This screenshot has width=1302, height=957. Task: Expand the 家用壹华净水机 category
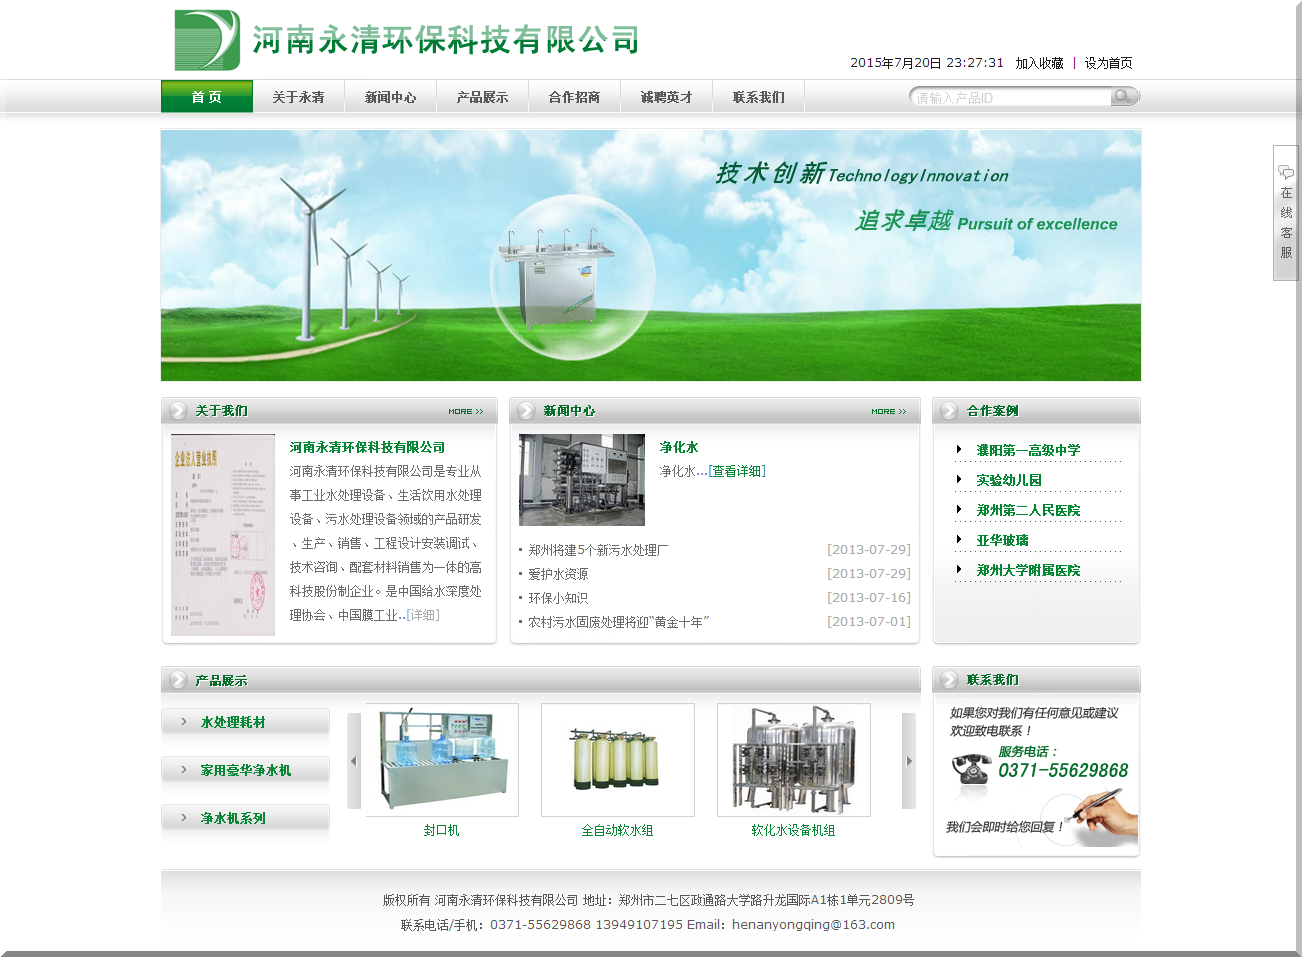point(245,770)
